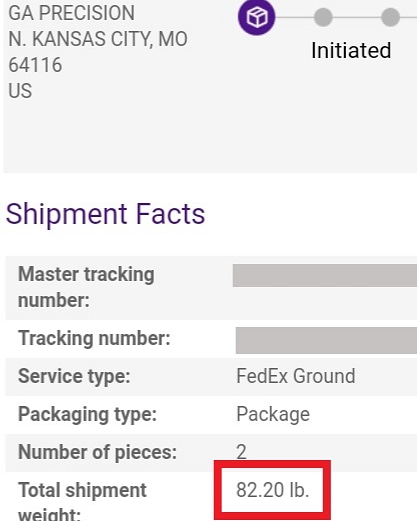Click the Shipment Facts heading

pos(105,214)
